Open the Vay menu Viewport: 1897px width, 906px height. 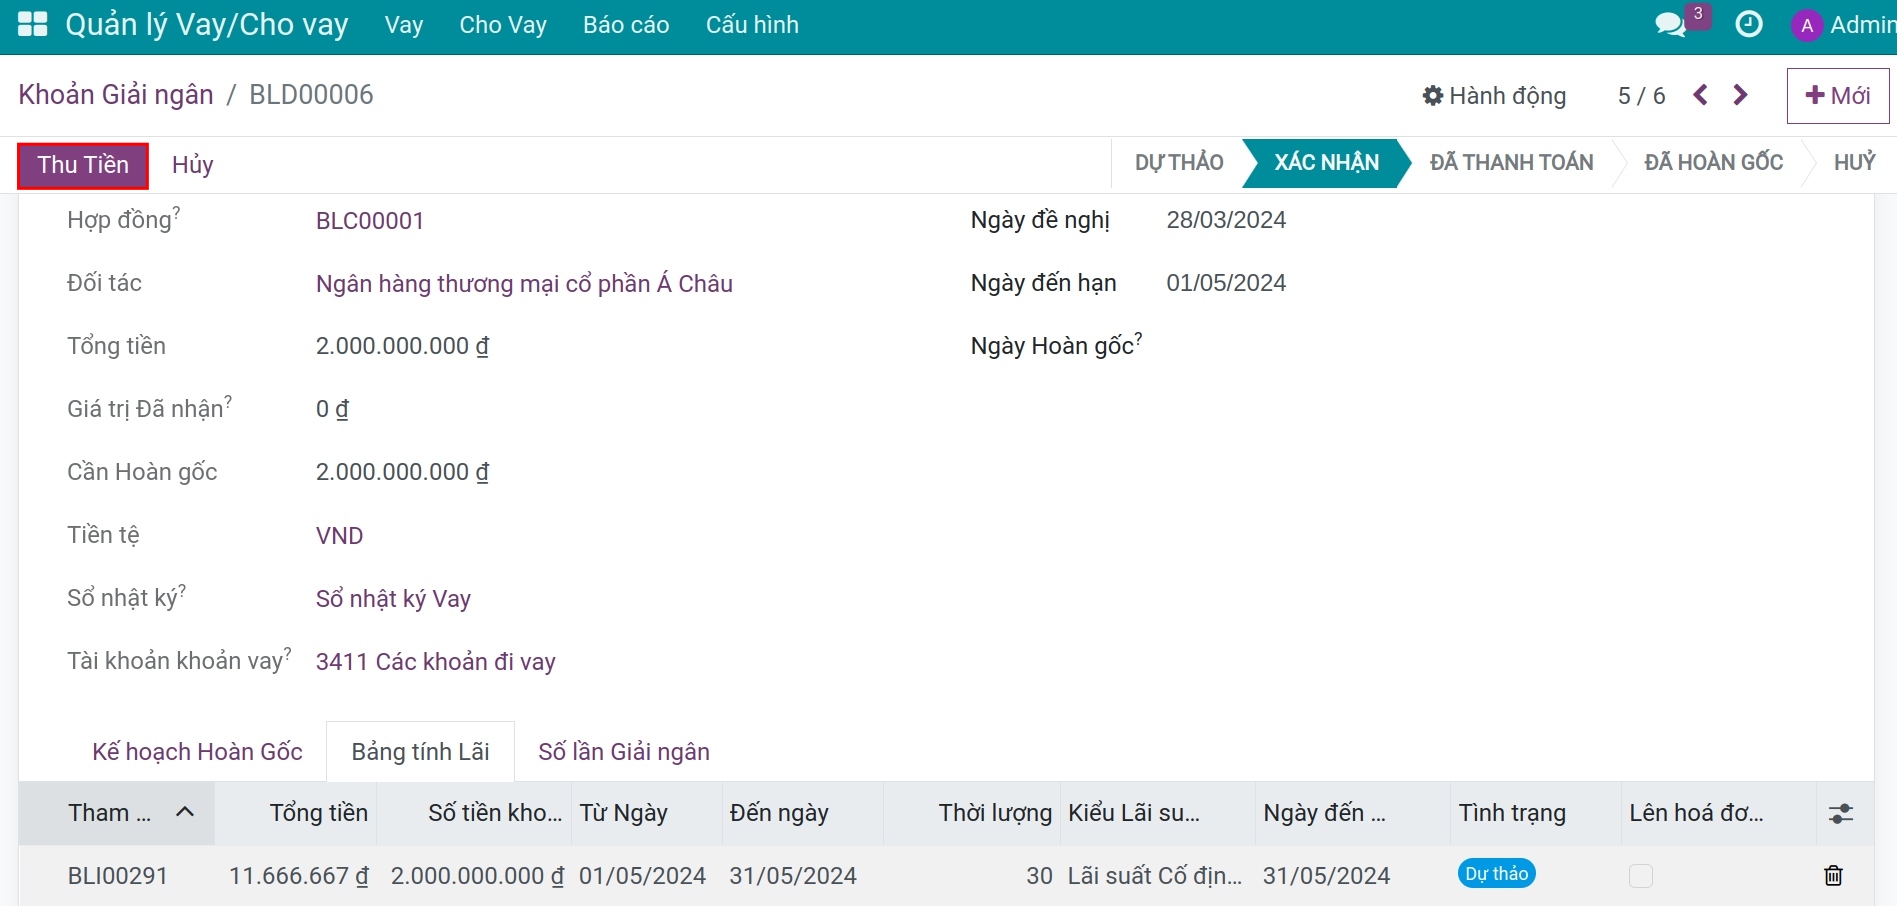[404, 25]
